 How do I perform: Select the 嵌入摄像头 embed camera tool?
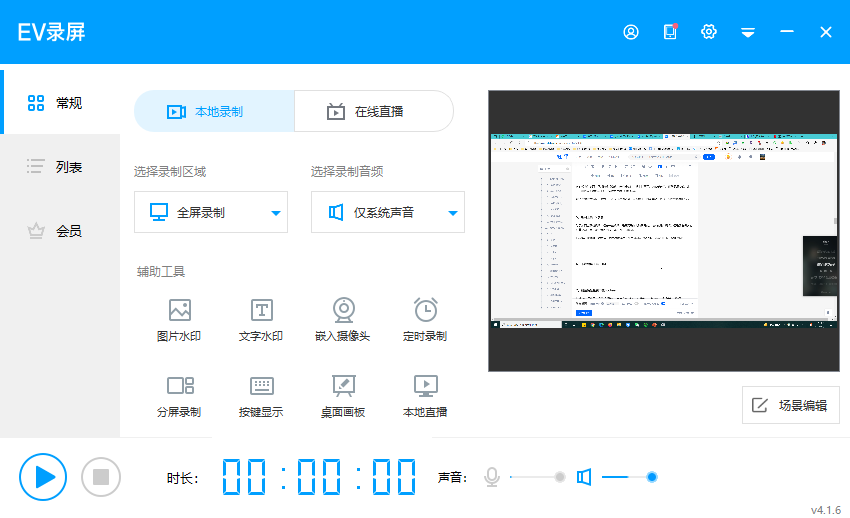click(343, 320)
